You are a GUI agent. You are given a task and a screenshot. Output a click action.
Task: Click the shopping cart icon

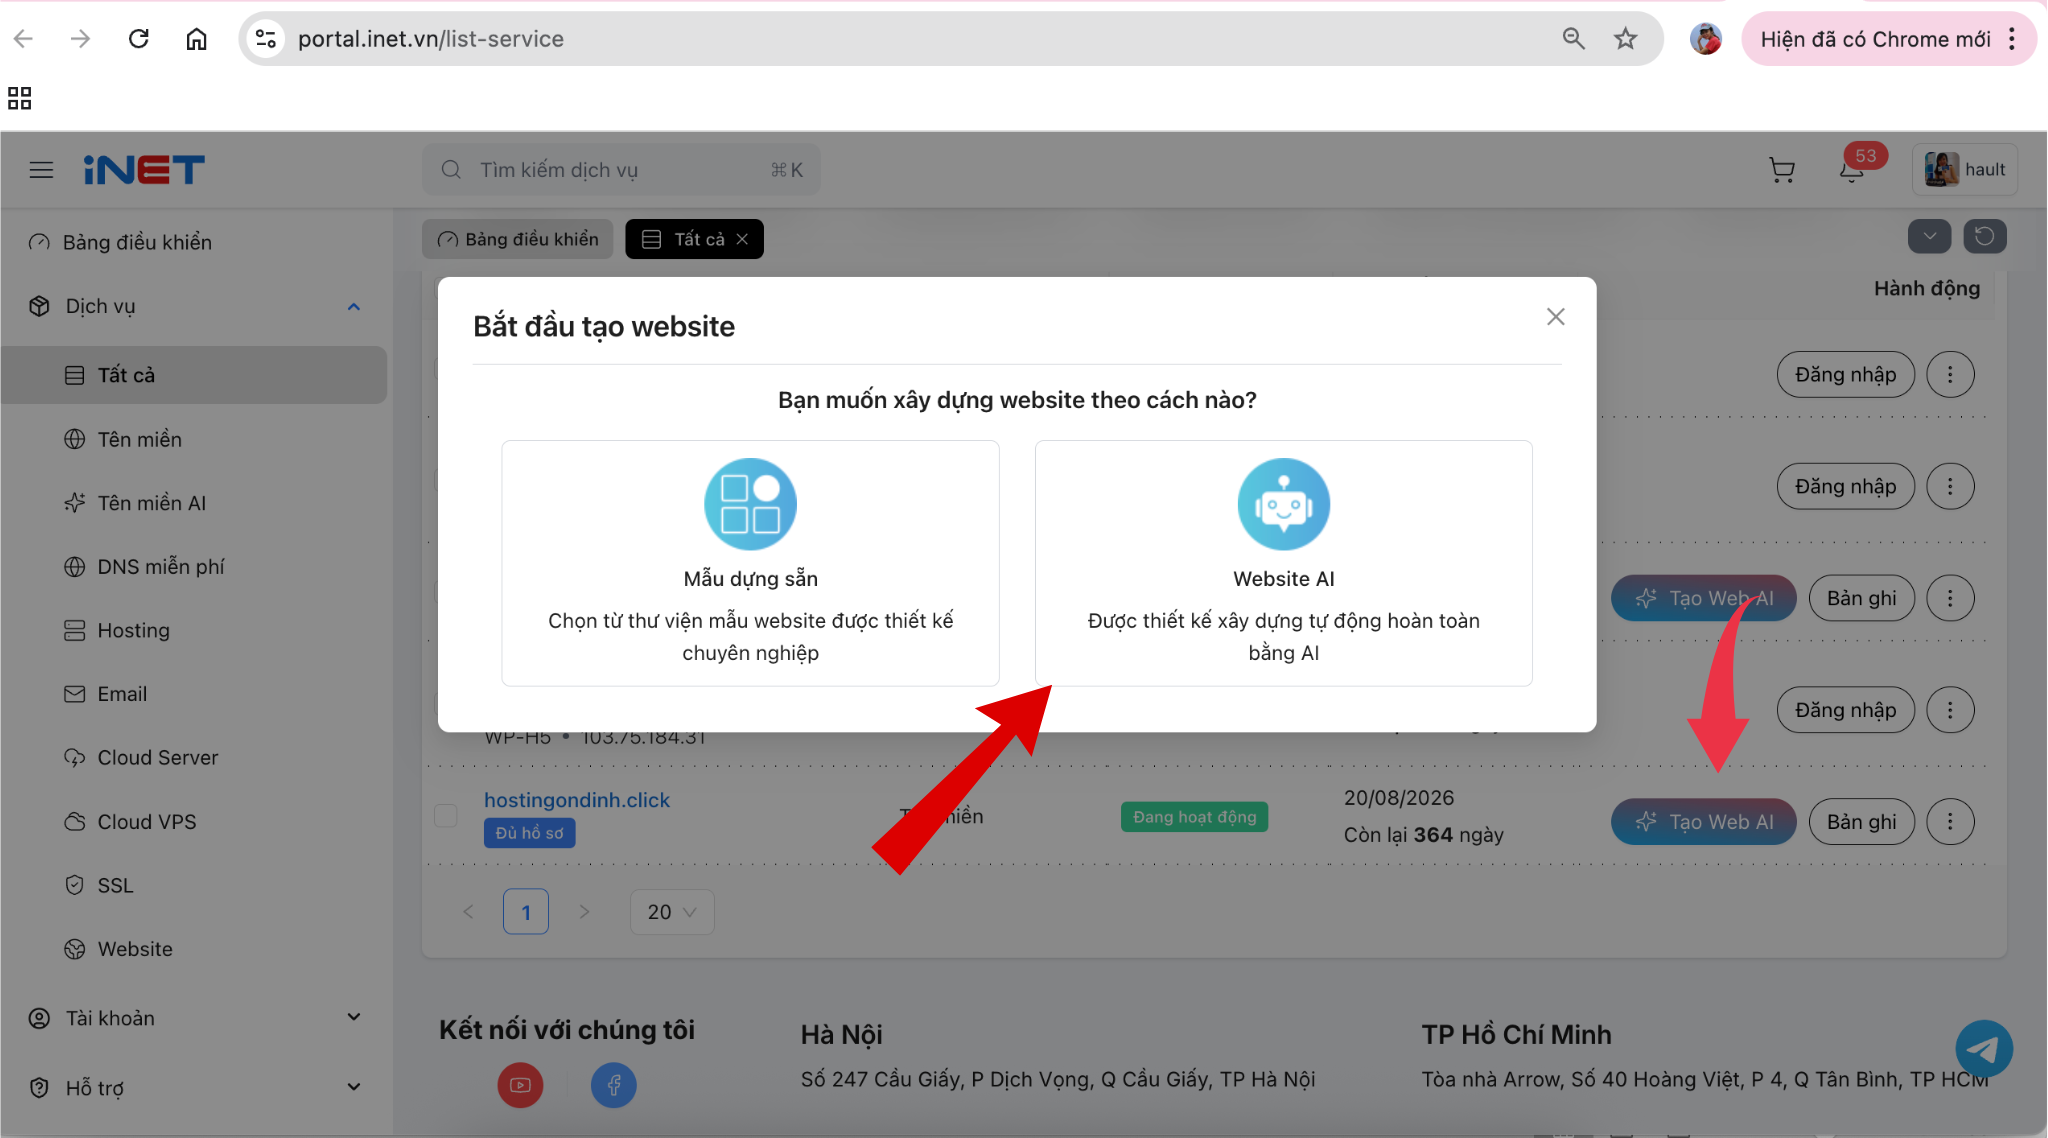coord(1782,169)
